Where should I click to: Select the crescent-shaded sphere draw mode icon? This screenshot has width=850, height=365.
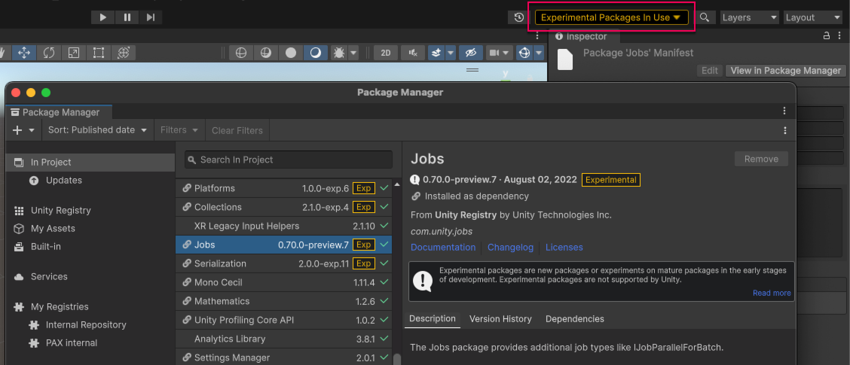(315, 53)
